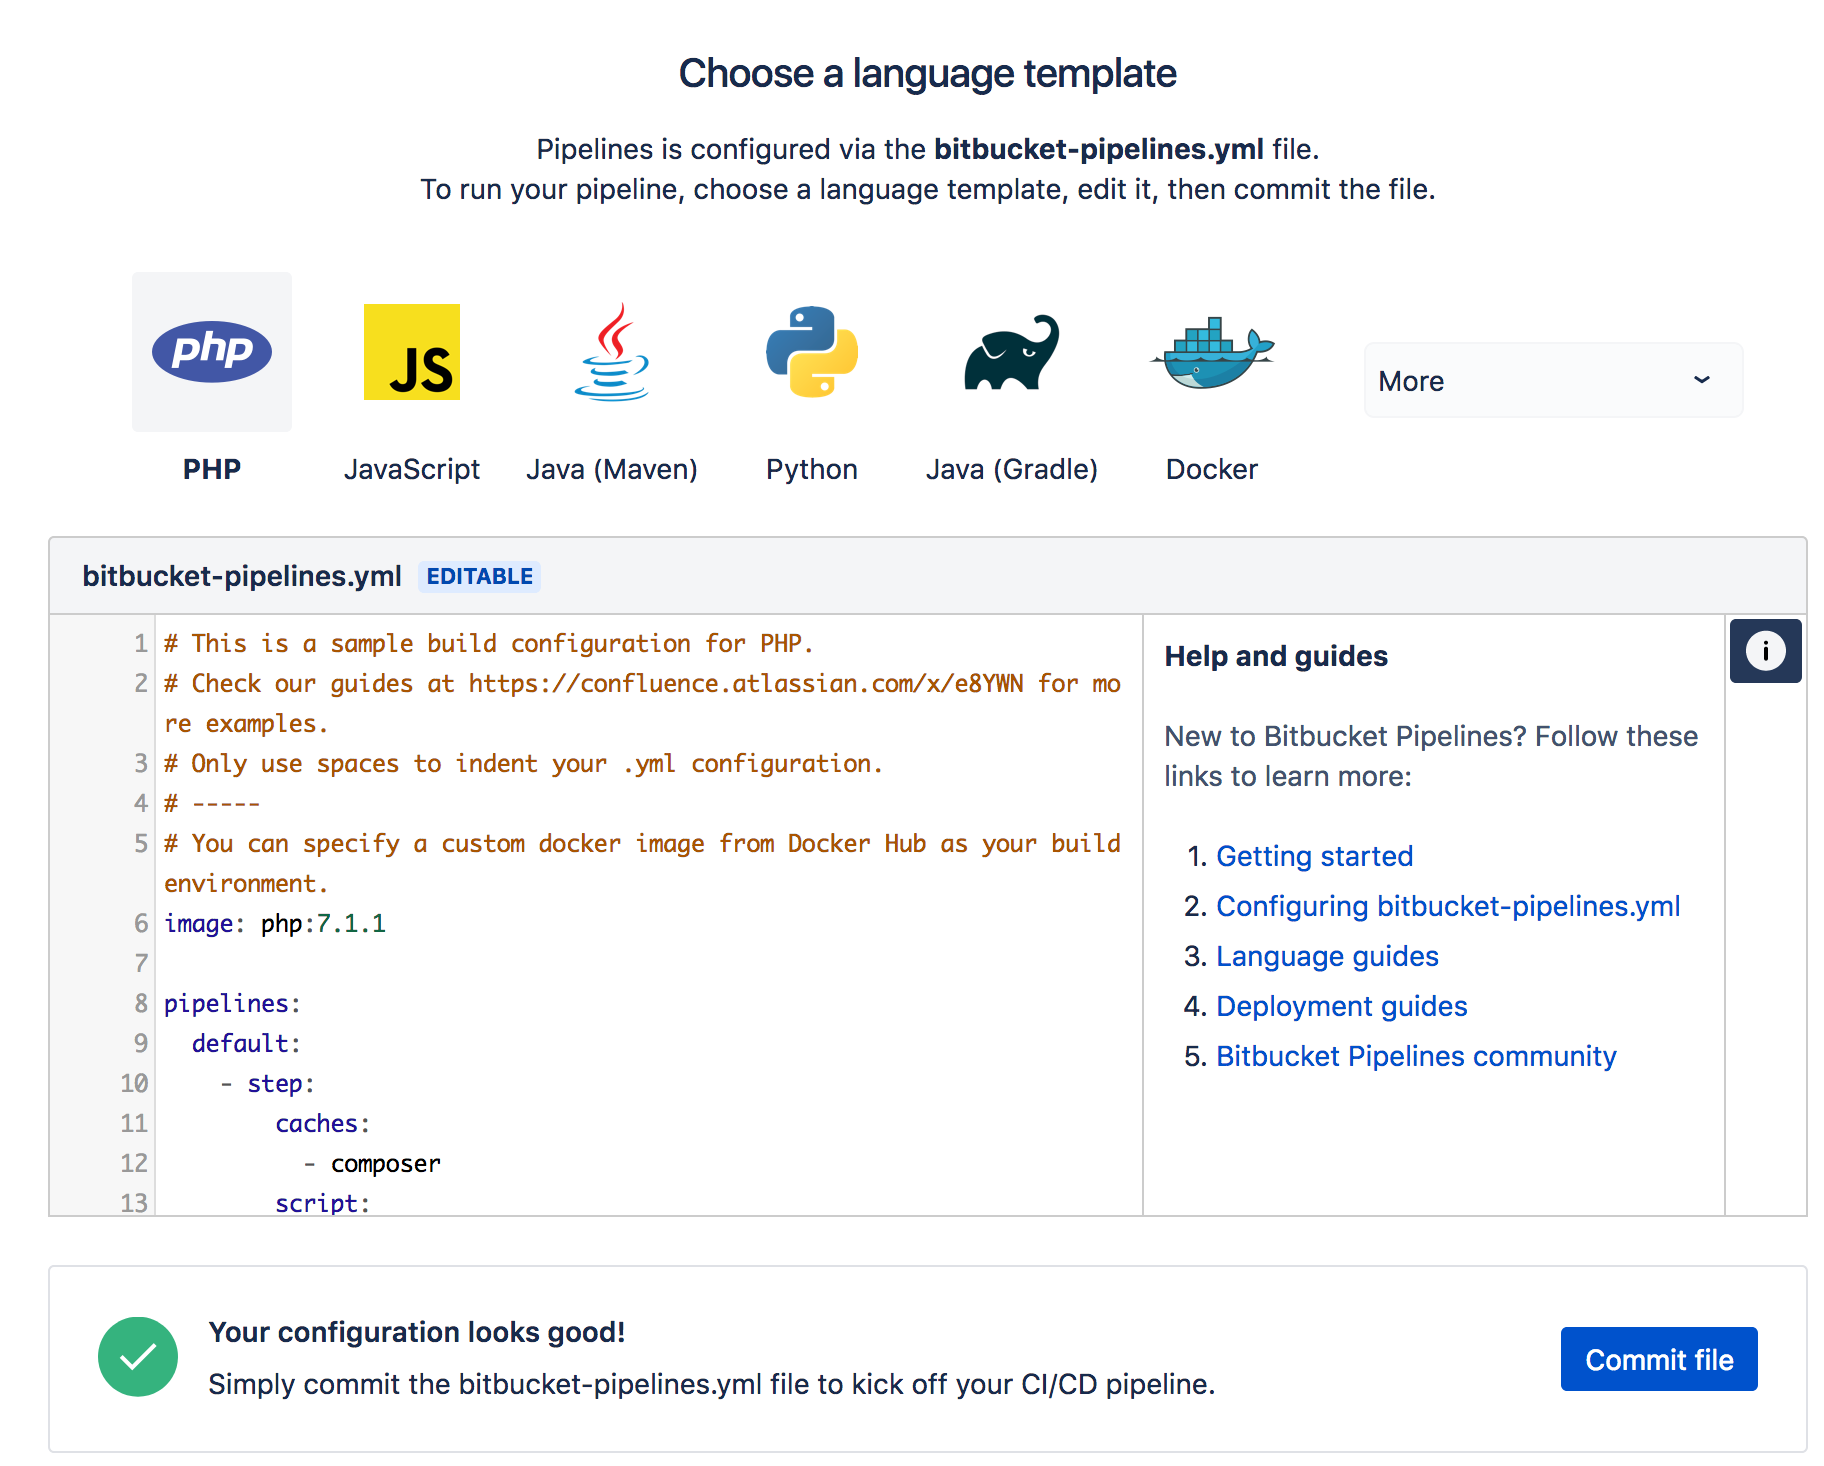Click the Java (Gradle) label
The width and height of the screenshot is (1824, 1466).
point(1012,469)
